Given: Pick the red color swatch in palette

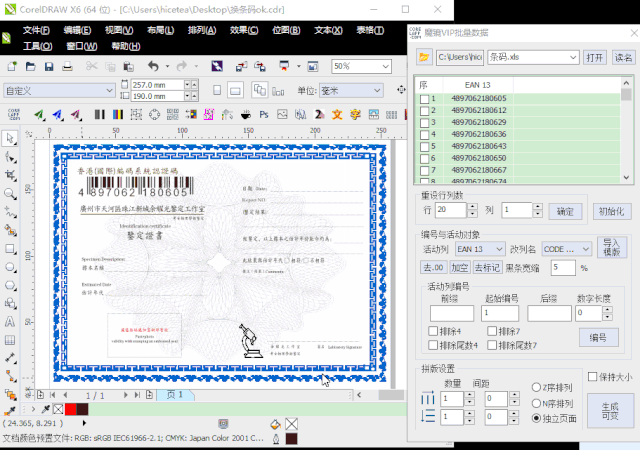Looking at the screenshot, I should pos(71,409).
